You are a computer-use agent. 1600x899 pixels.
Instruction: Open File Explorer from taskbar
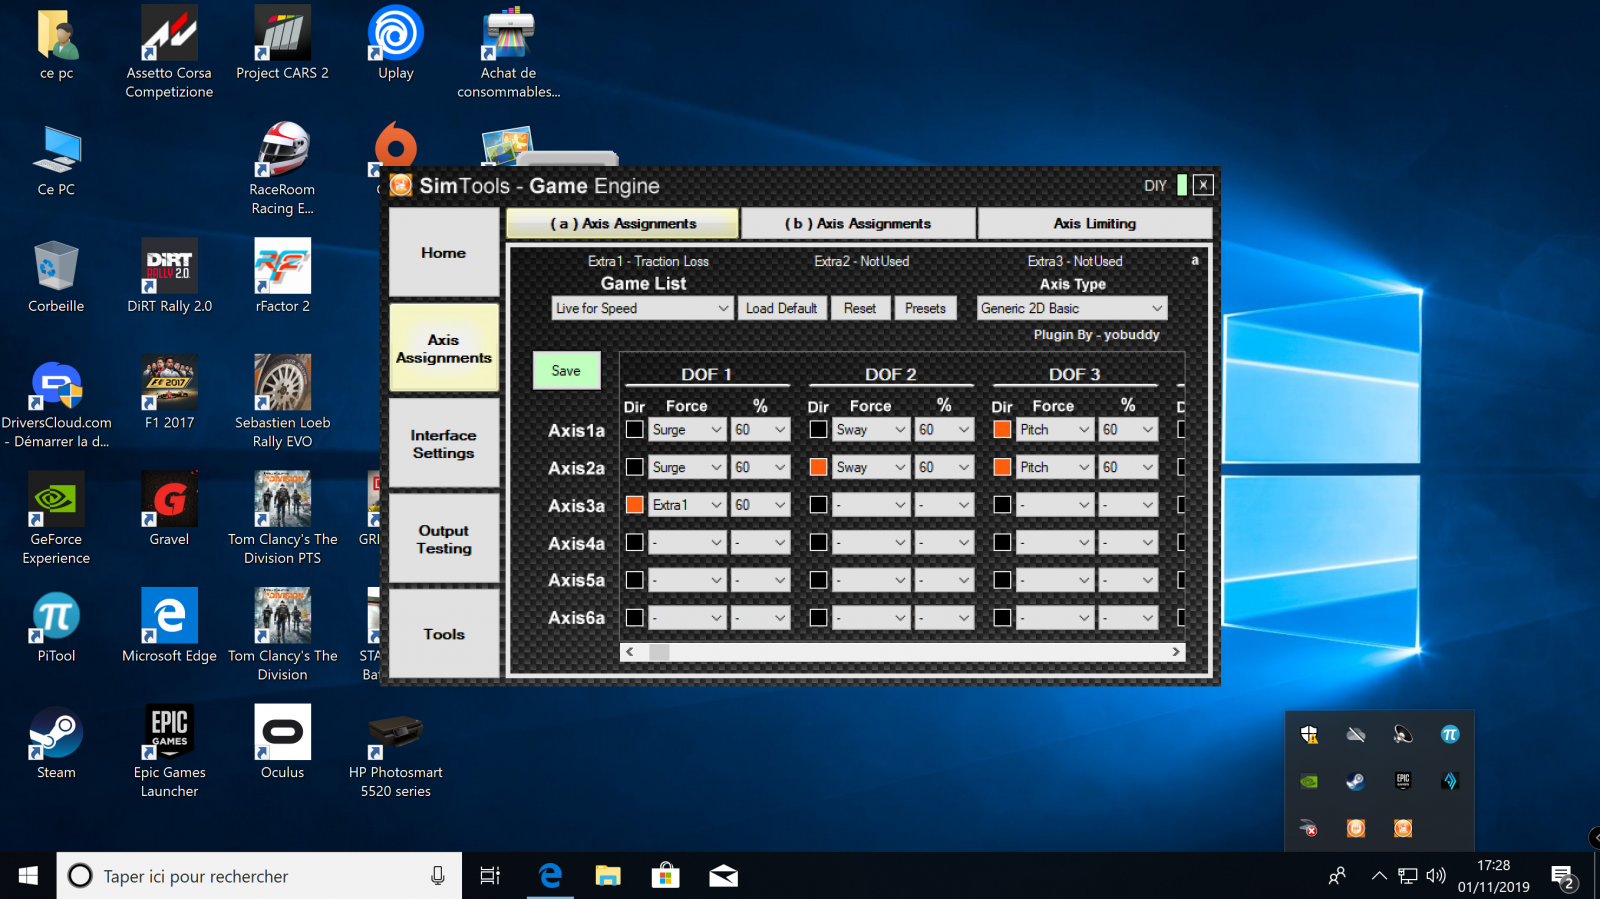[608, 876]
